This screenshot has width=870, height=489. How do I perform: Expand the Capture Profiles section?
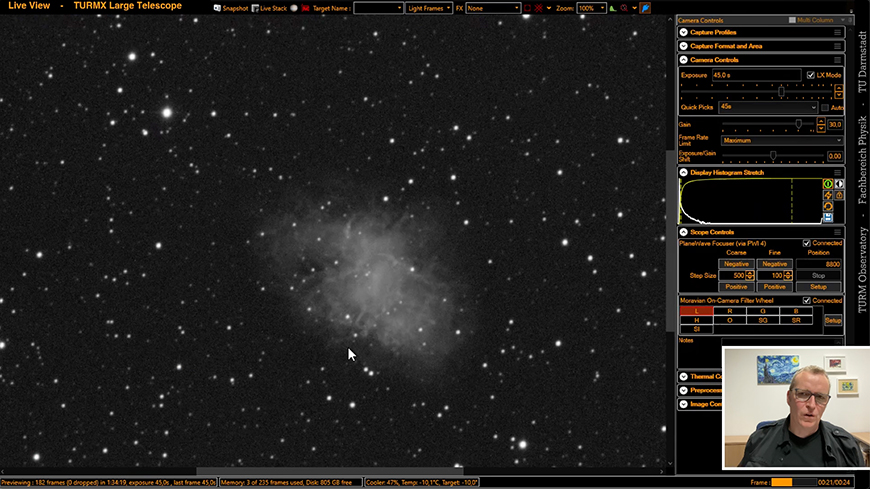click(684, 32)
